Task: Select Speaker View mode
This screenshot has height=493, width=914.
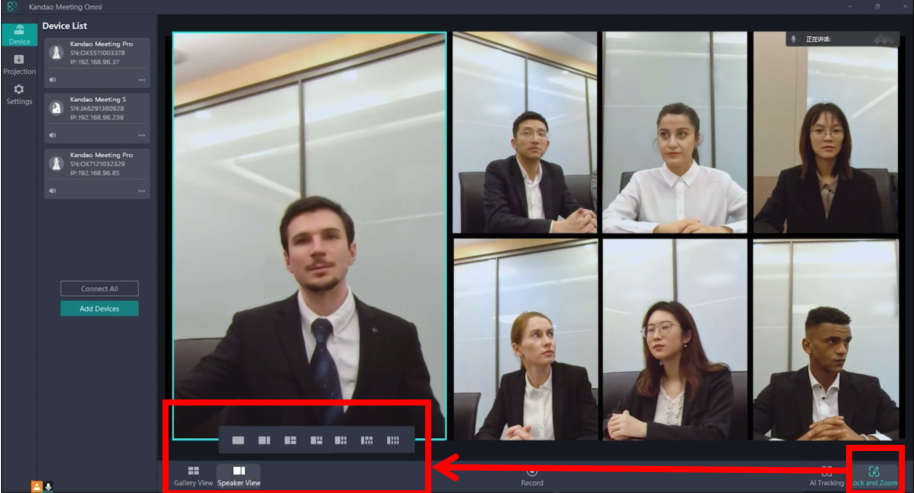Action: (239, 476)
